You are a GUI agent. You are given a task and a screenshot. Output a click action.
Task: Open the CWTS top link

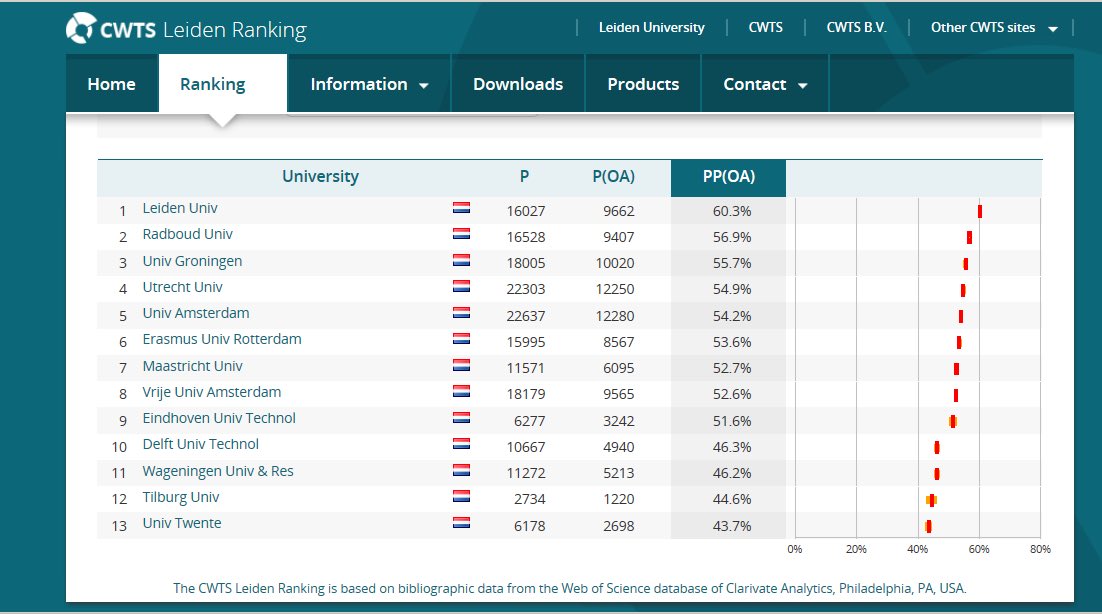765,27
